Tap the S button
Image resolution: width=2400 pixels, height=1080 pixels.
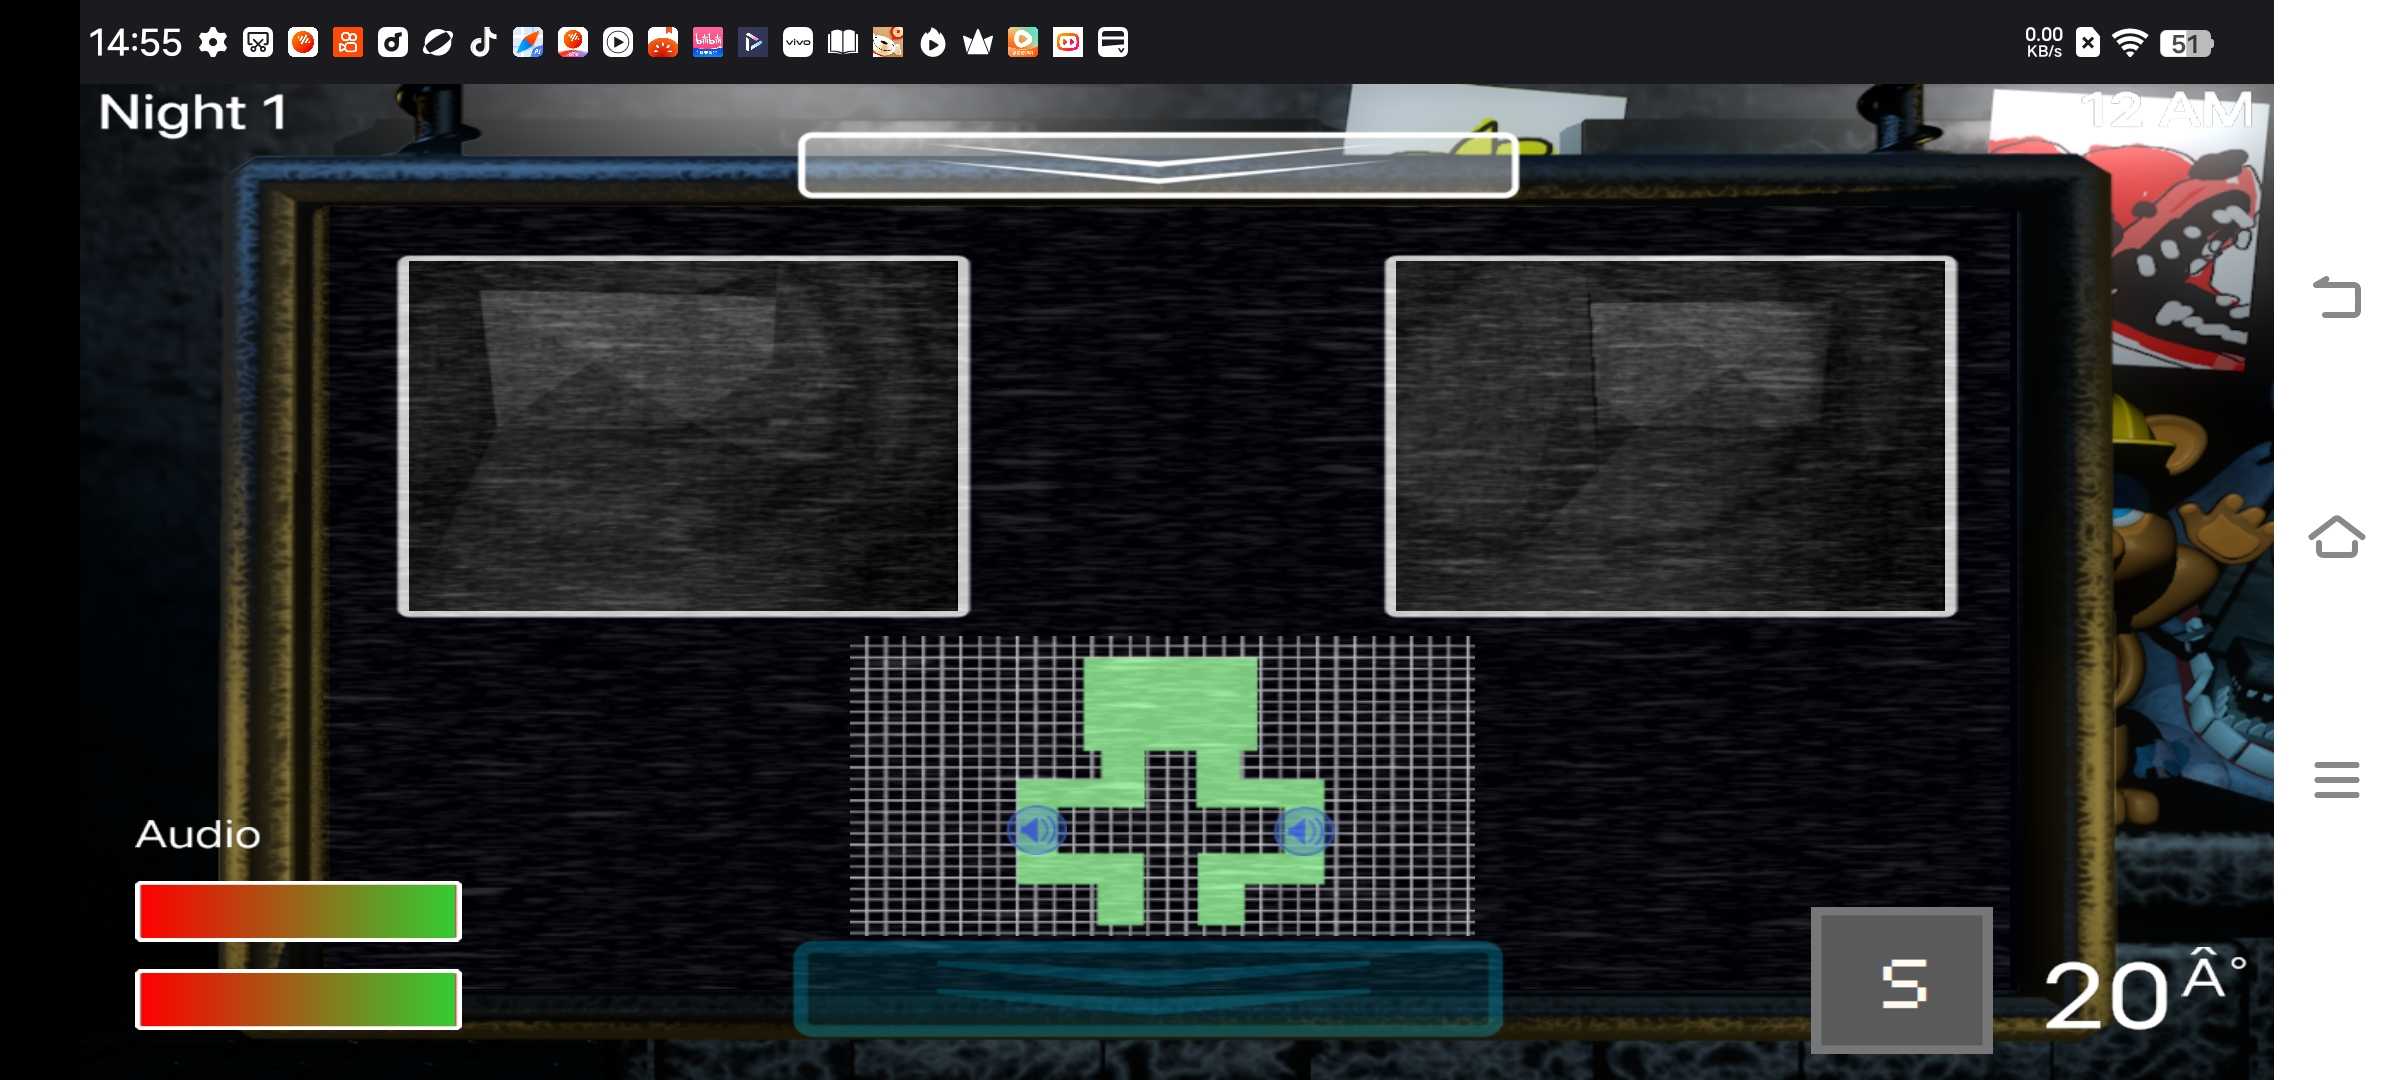pyautogui.click(x=1902, y=981)
